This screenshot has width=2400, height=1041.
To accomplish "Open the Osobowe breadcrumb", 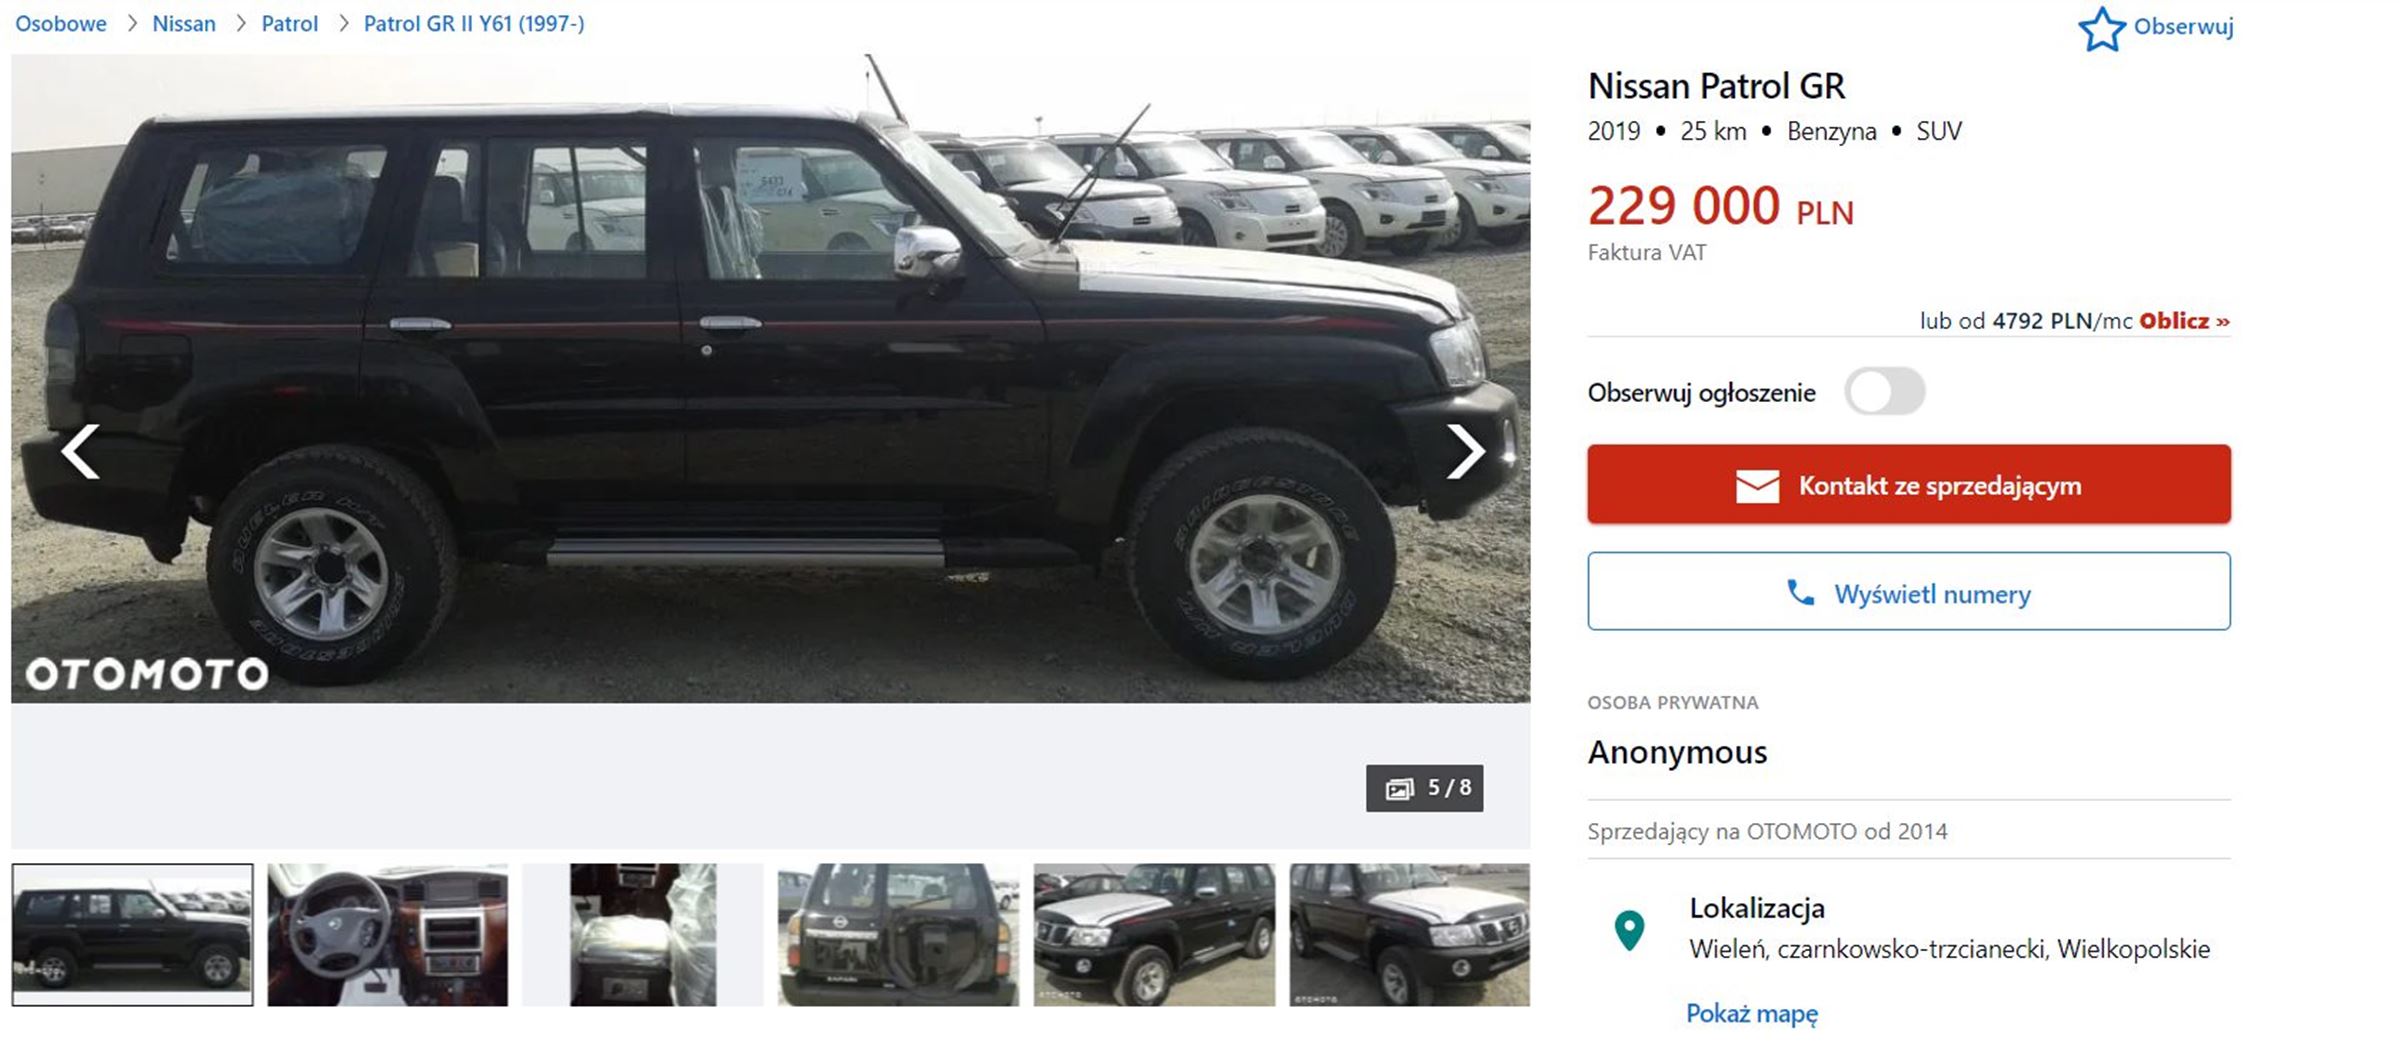I will click(61, 23).
